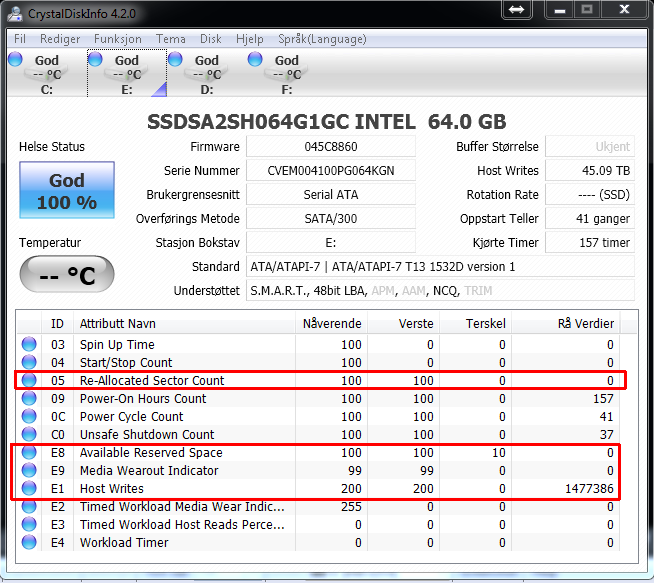Screen dimensions: 654x583
Task: Select drive D: disk button
Action: click(x=207, y=73)
